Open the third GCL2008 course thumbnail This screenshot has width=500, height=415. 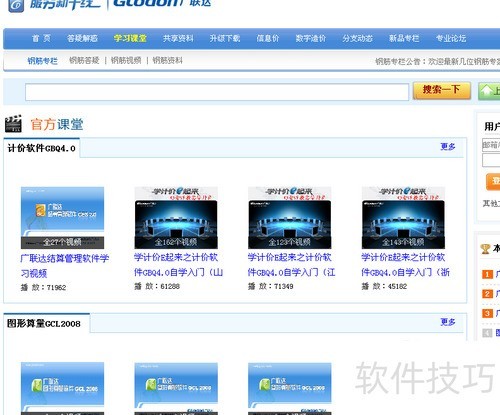290,388
